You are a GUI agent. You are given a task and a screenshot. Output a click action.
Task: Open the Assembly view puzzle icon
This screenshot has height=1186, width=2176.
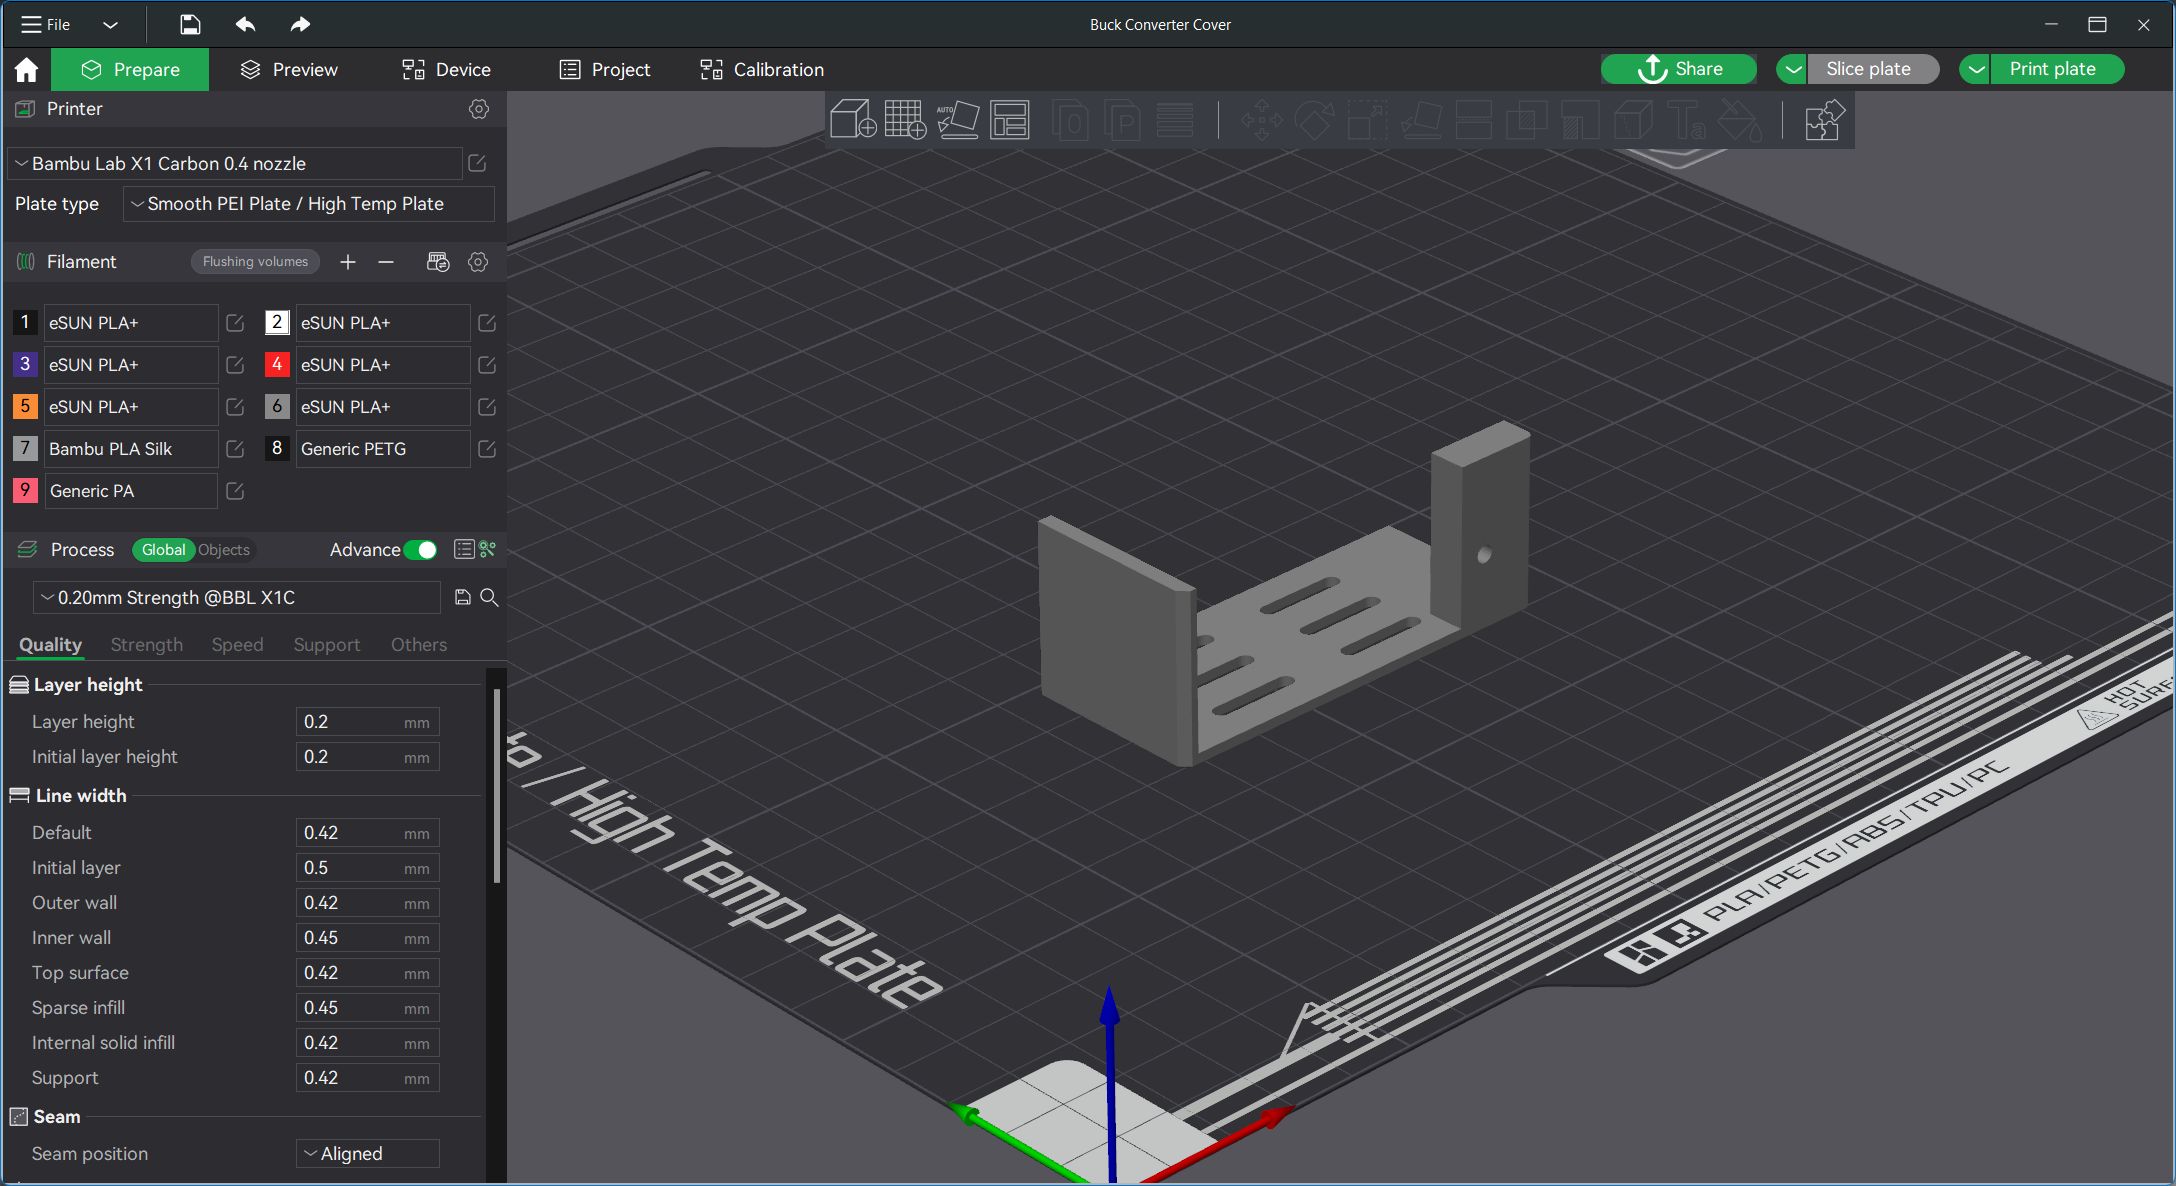click(x=1823, y=118)
